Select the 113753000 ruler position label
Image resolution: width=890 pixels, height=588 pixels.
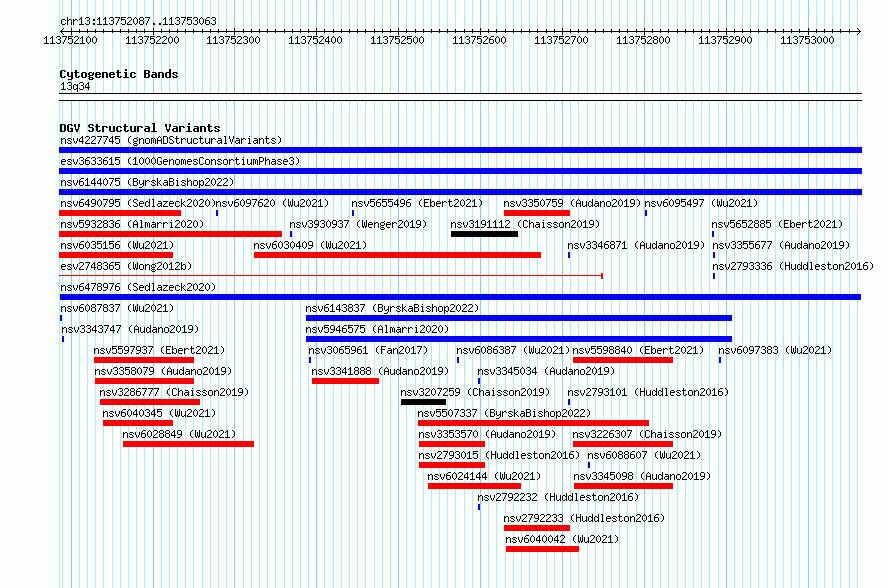[807, 40]
